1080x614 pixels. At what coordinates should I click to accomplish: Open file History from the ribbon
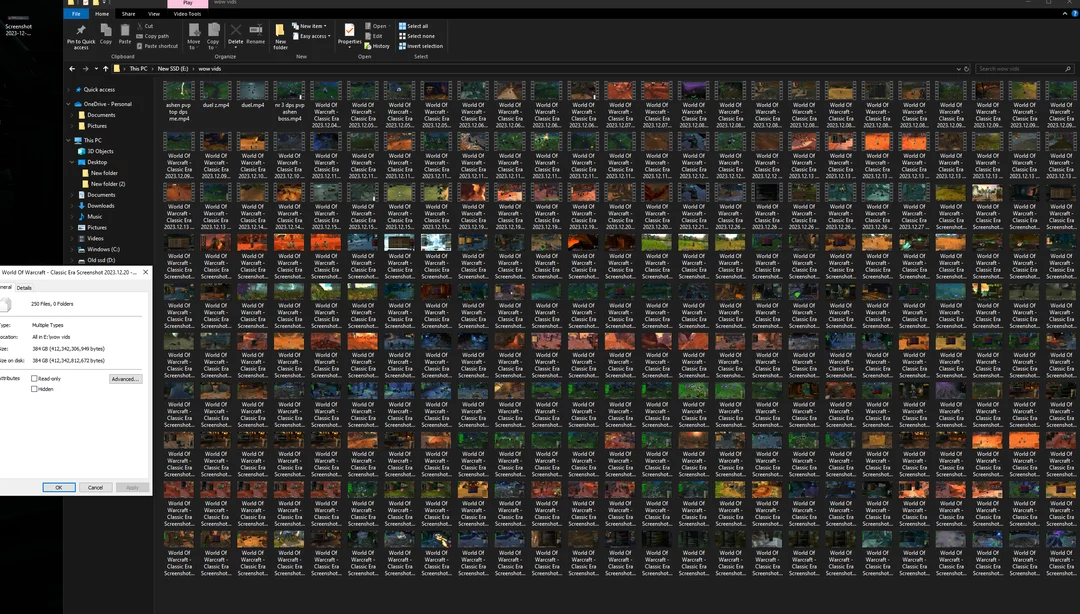tap(381, 46)
